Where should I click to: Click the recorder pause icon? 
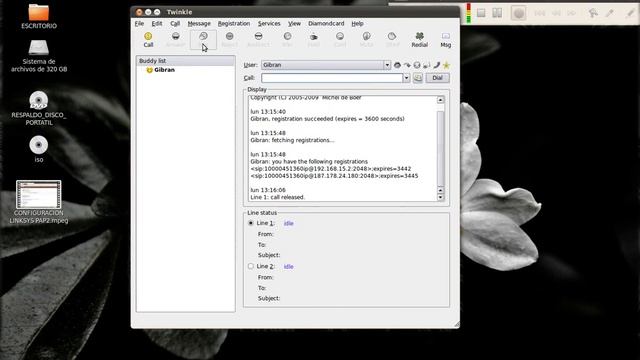[x=497, y=13]
